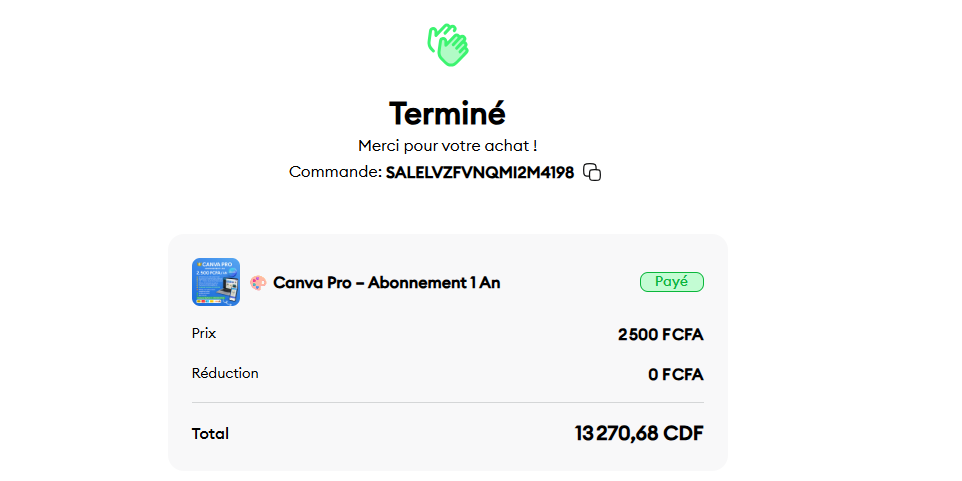Open the Canva Pro product thumbnail
This screenshot has width=962, height=481.
tap(216, 282)
